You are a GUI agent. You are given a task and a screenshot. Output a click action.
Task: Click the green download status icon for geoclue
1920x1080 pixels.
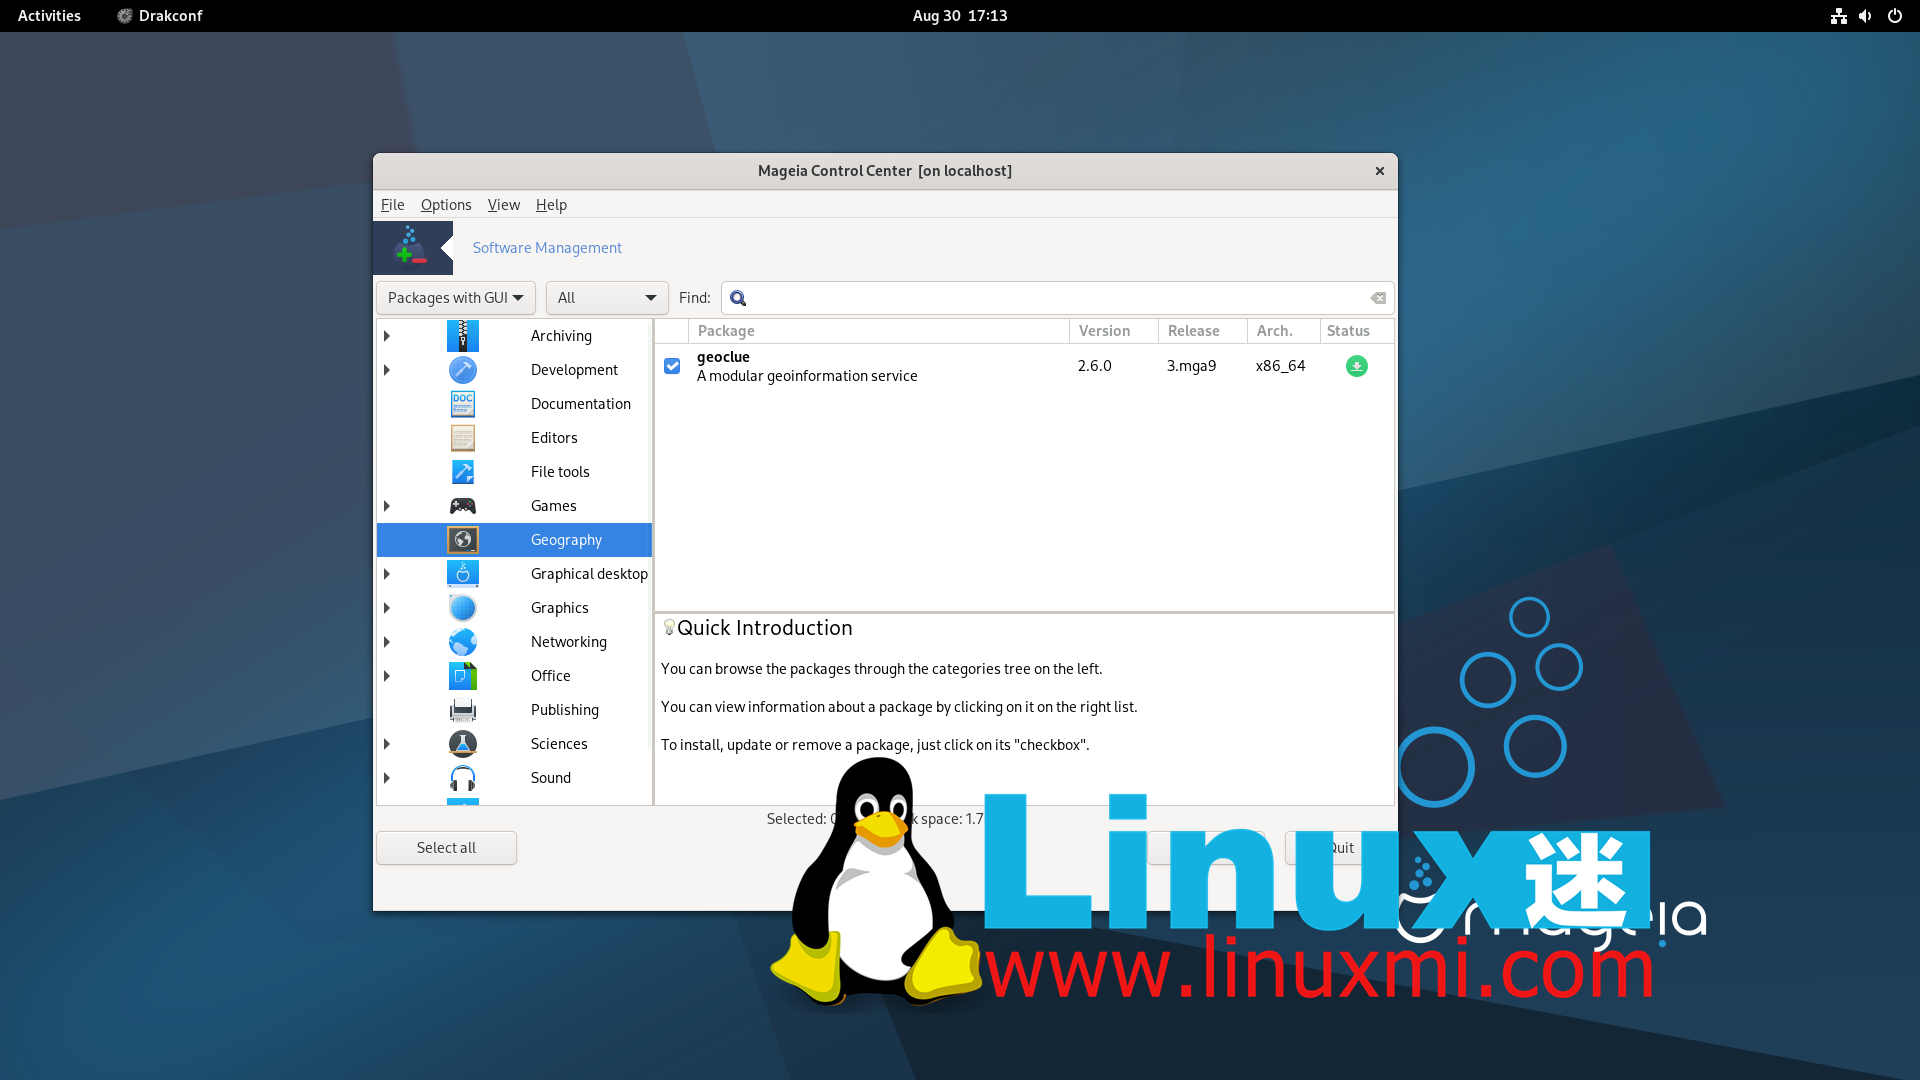1356,366
